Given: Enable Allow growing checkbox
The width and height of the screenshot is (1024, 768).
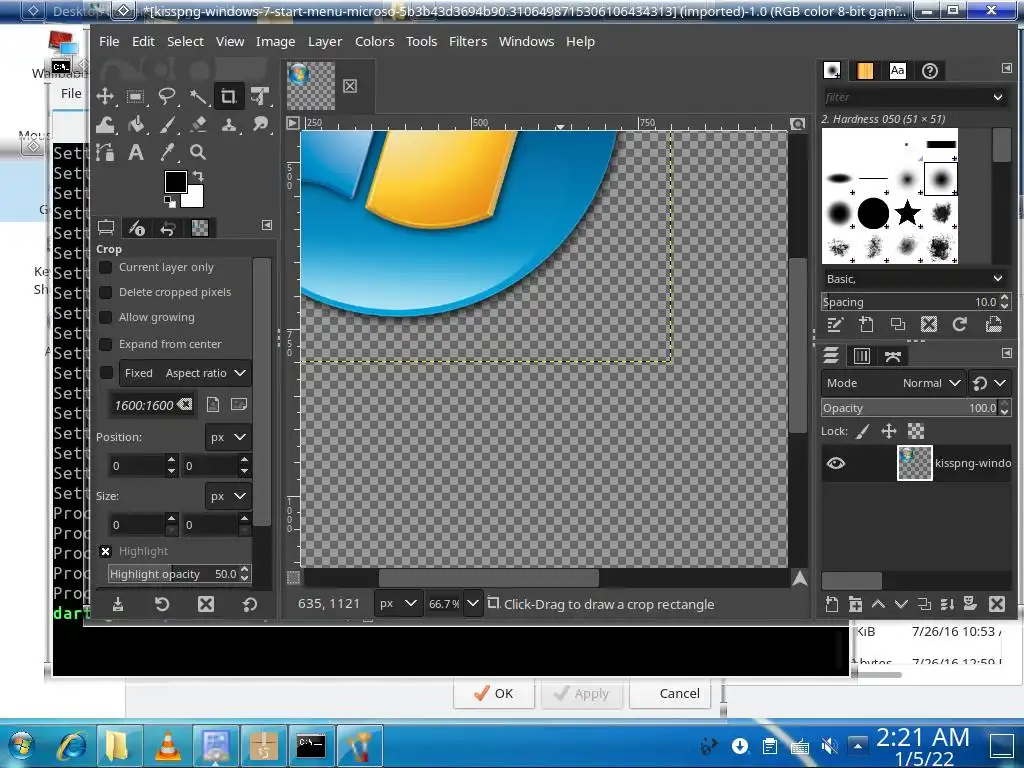Looking at the screenshot, I should [105, 317].
